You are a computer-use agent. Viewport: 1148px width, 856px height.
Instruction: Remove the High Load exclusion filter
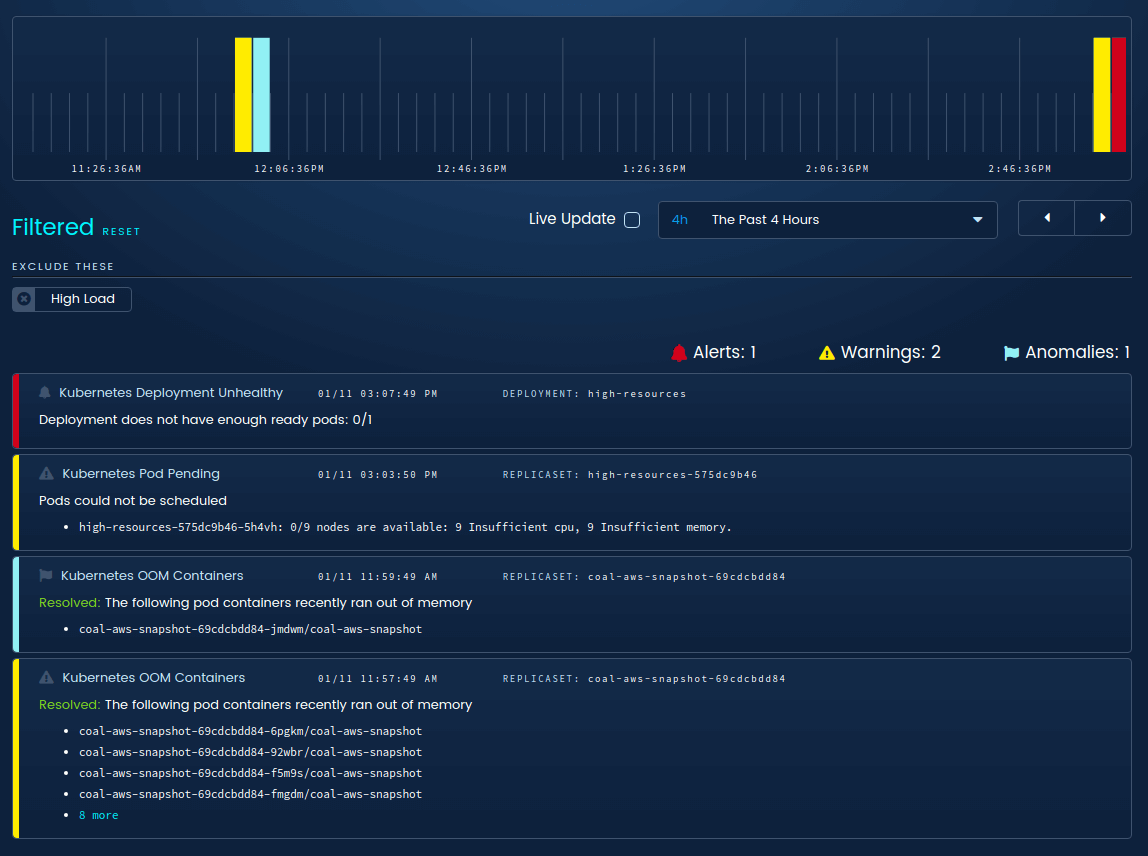(22, 298)
